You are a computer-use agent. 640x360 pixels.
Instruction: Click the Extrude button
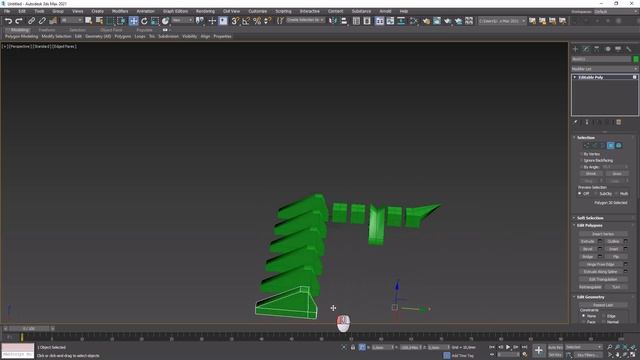(587, 241)
